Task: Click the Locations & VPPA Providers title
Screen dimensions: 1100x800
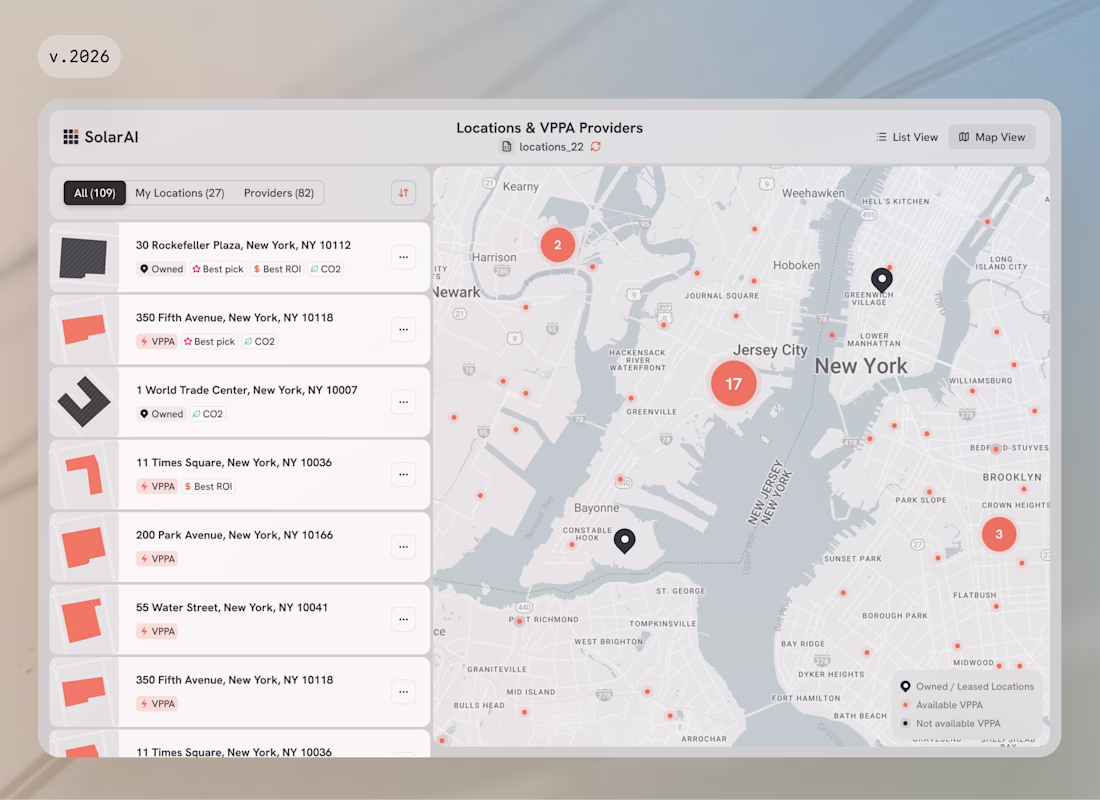Action: 549,128
